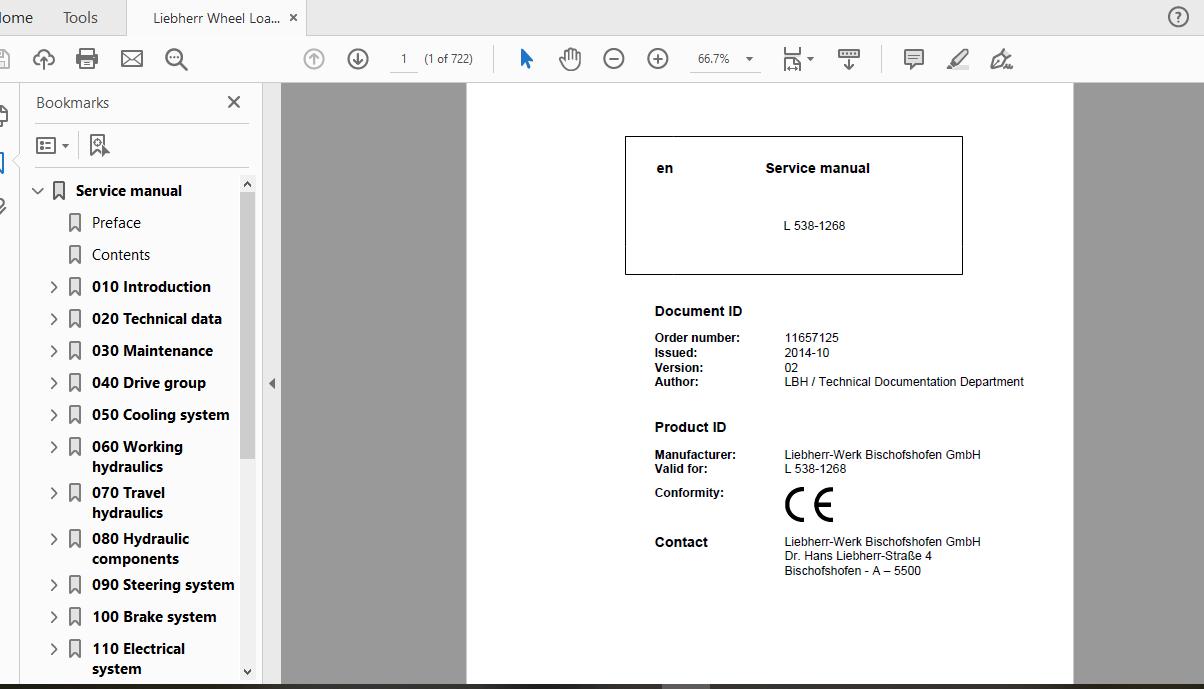The image size is (1204, 689).
Task: Zoom out with minus icon
Action: 614,59
